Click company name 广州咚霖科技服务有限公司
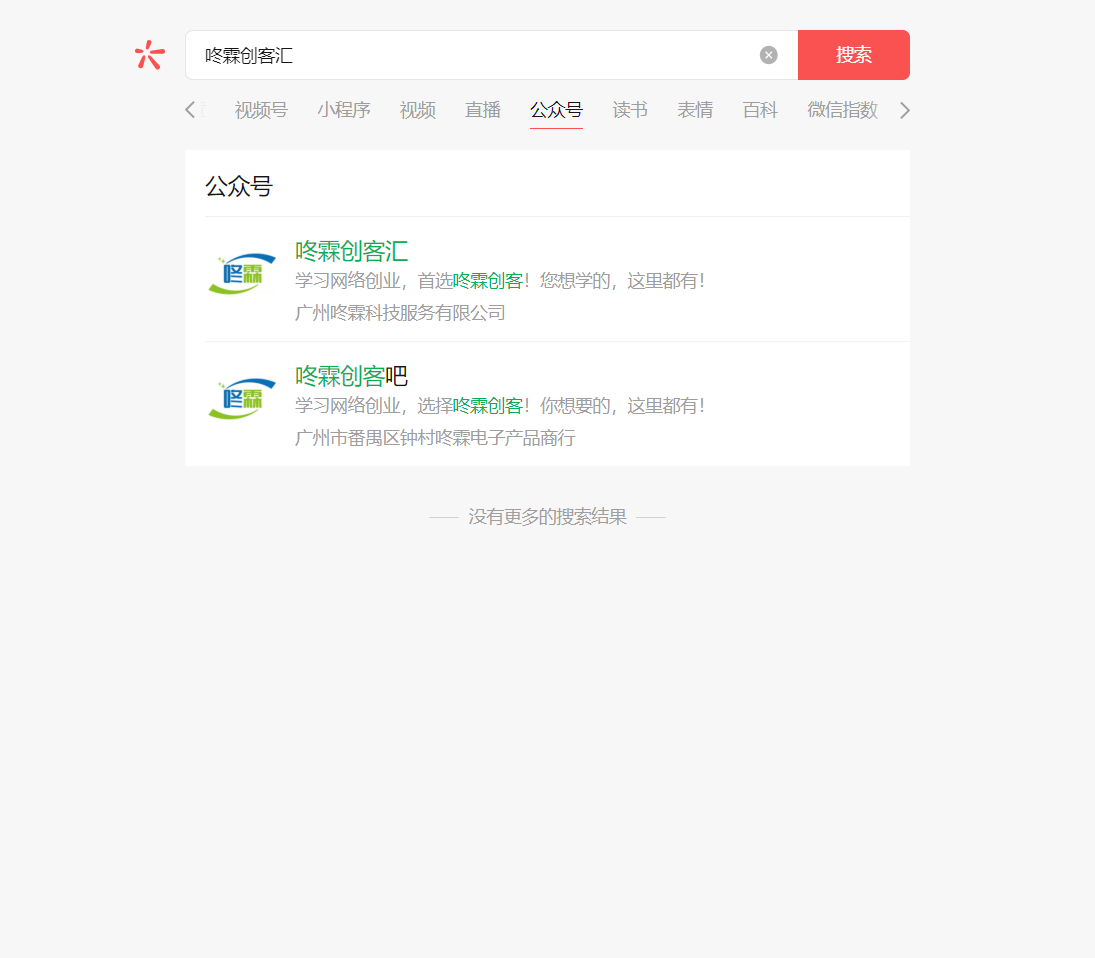This screenshot has height=958, width=1095. pyautogui.click(x=400, y=313)
